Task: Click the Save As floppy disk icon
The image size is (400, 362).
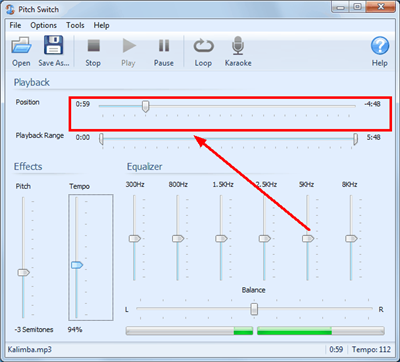Action: point(53,45)
